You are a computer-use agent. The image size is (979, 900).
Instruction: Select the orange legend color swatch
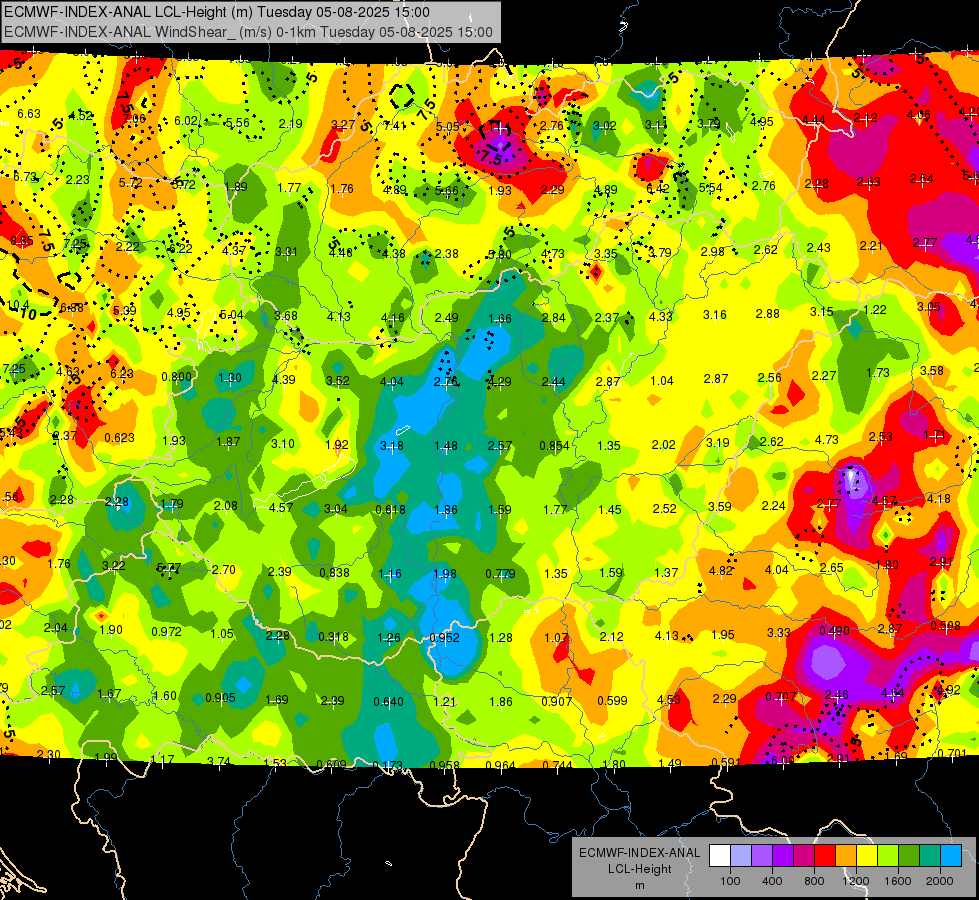[846, 856]
